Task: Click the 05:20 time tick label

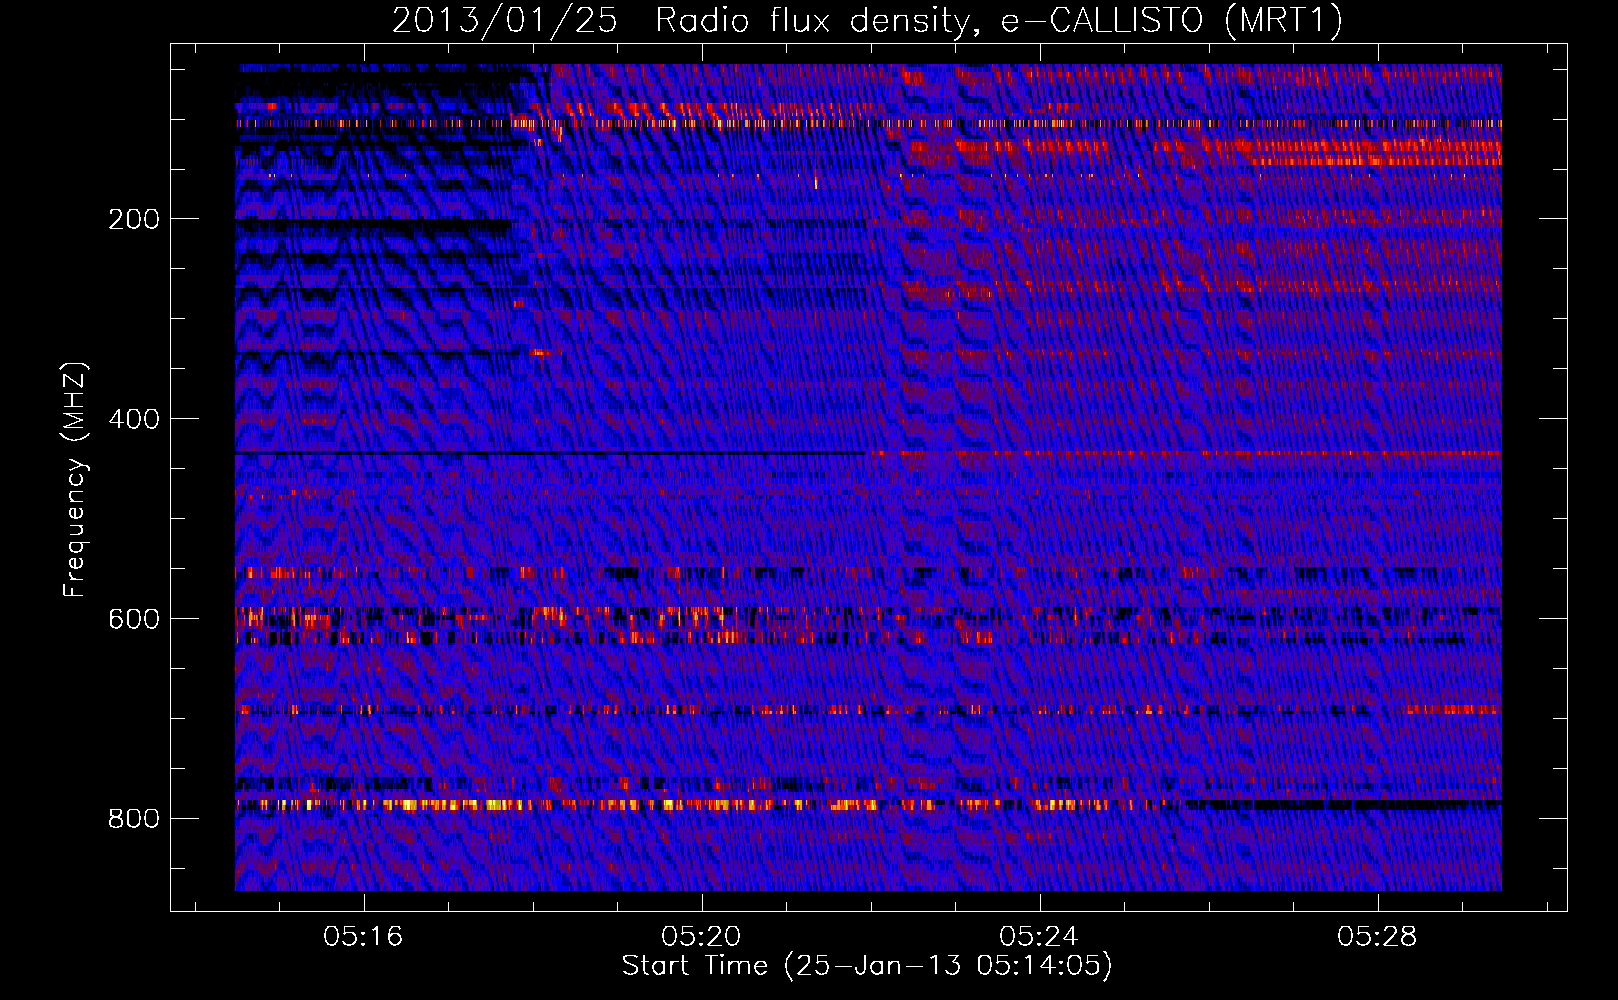Action: coord(701,936)
